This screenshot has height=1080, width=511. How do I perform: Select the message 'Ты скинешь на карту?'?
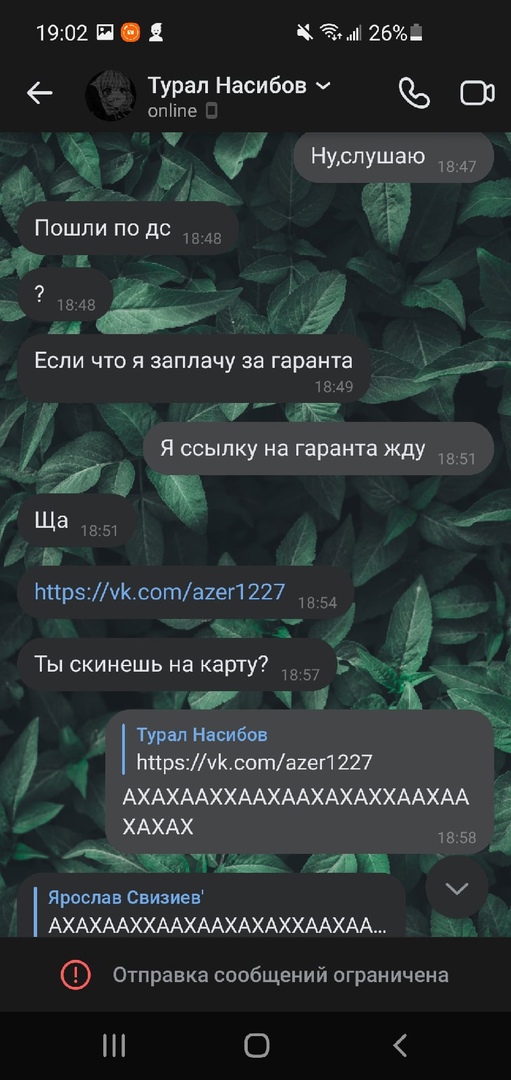(x=177, y=664)
